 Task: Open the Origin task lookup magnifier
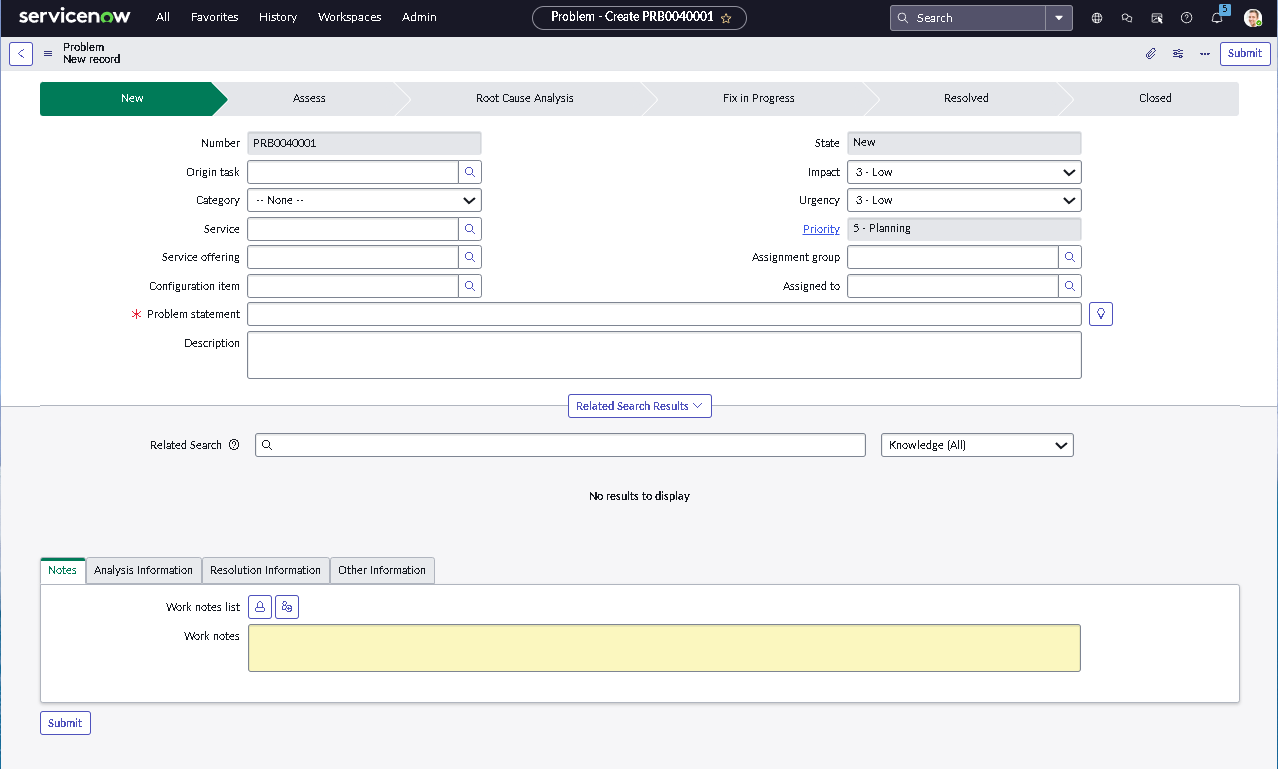tap(469, 171)
